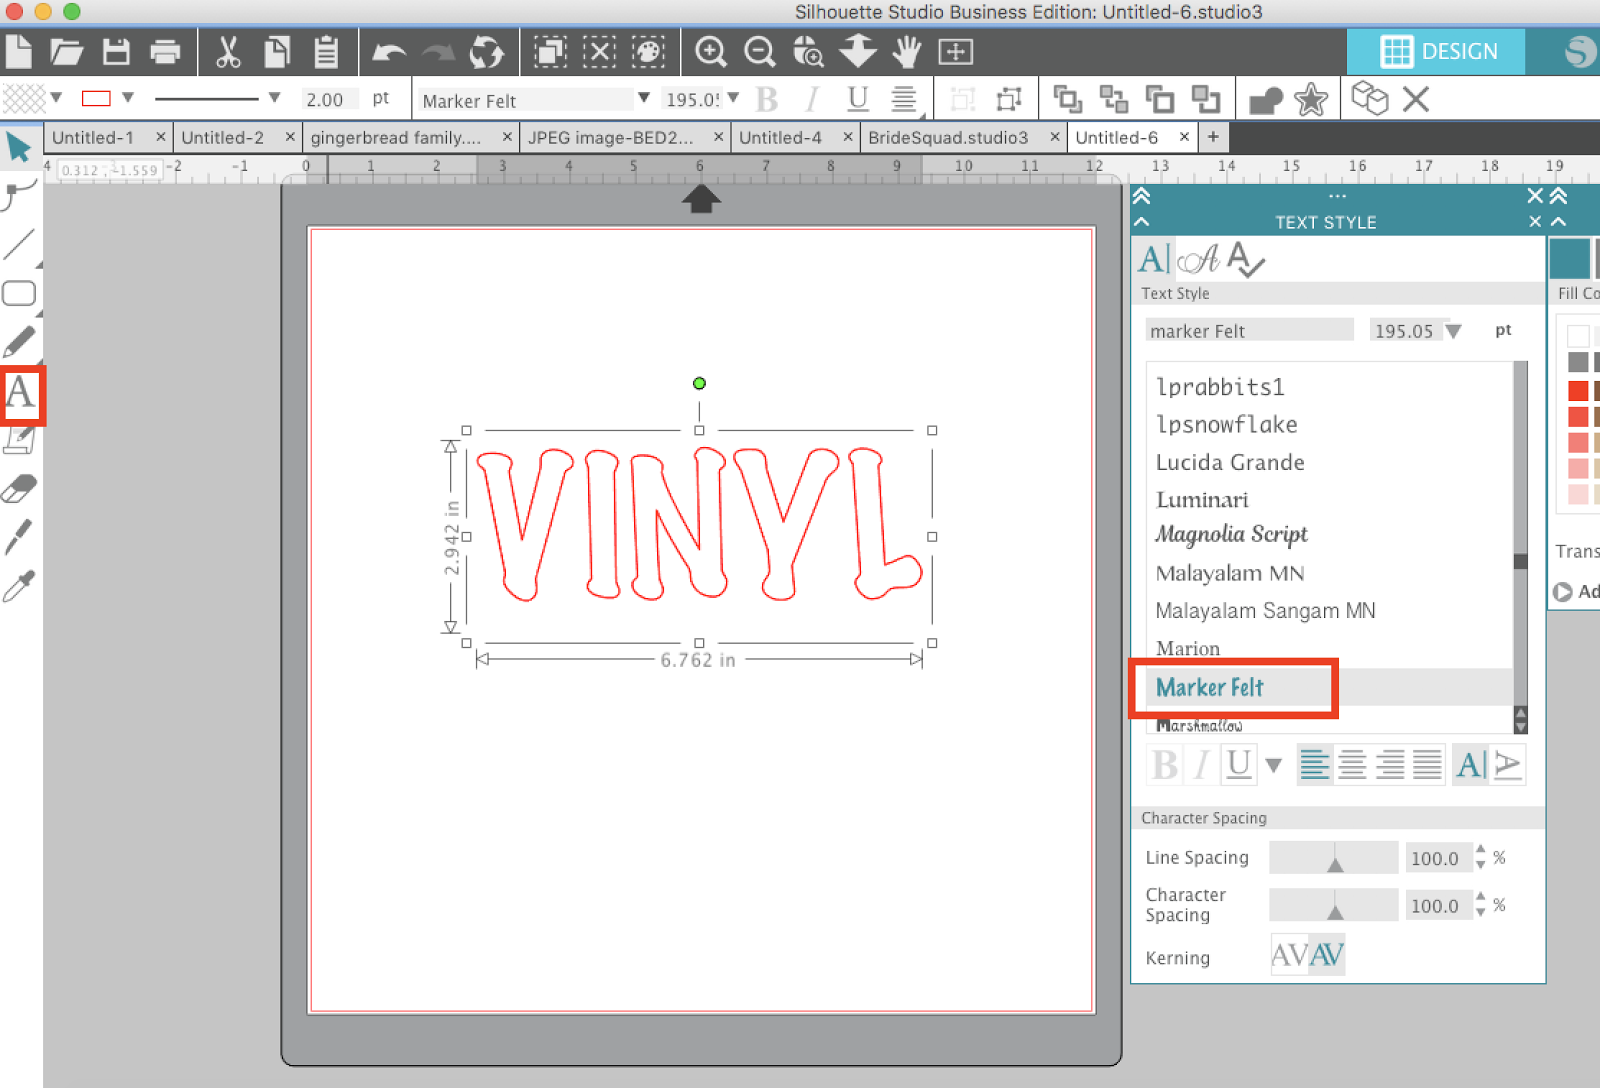Viewport: 1600px width, 1088px height.
Task: Open the line style dropdown in top toolbar
Action: tap(272, 99)
